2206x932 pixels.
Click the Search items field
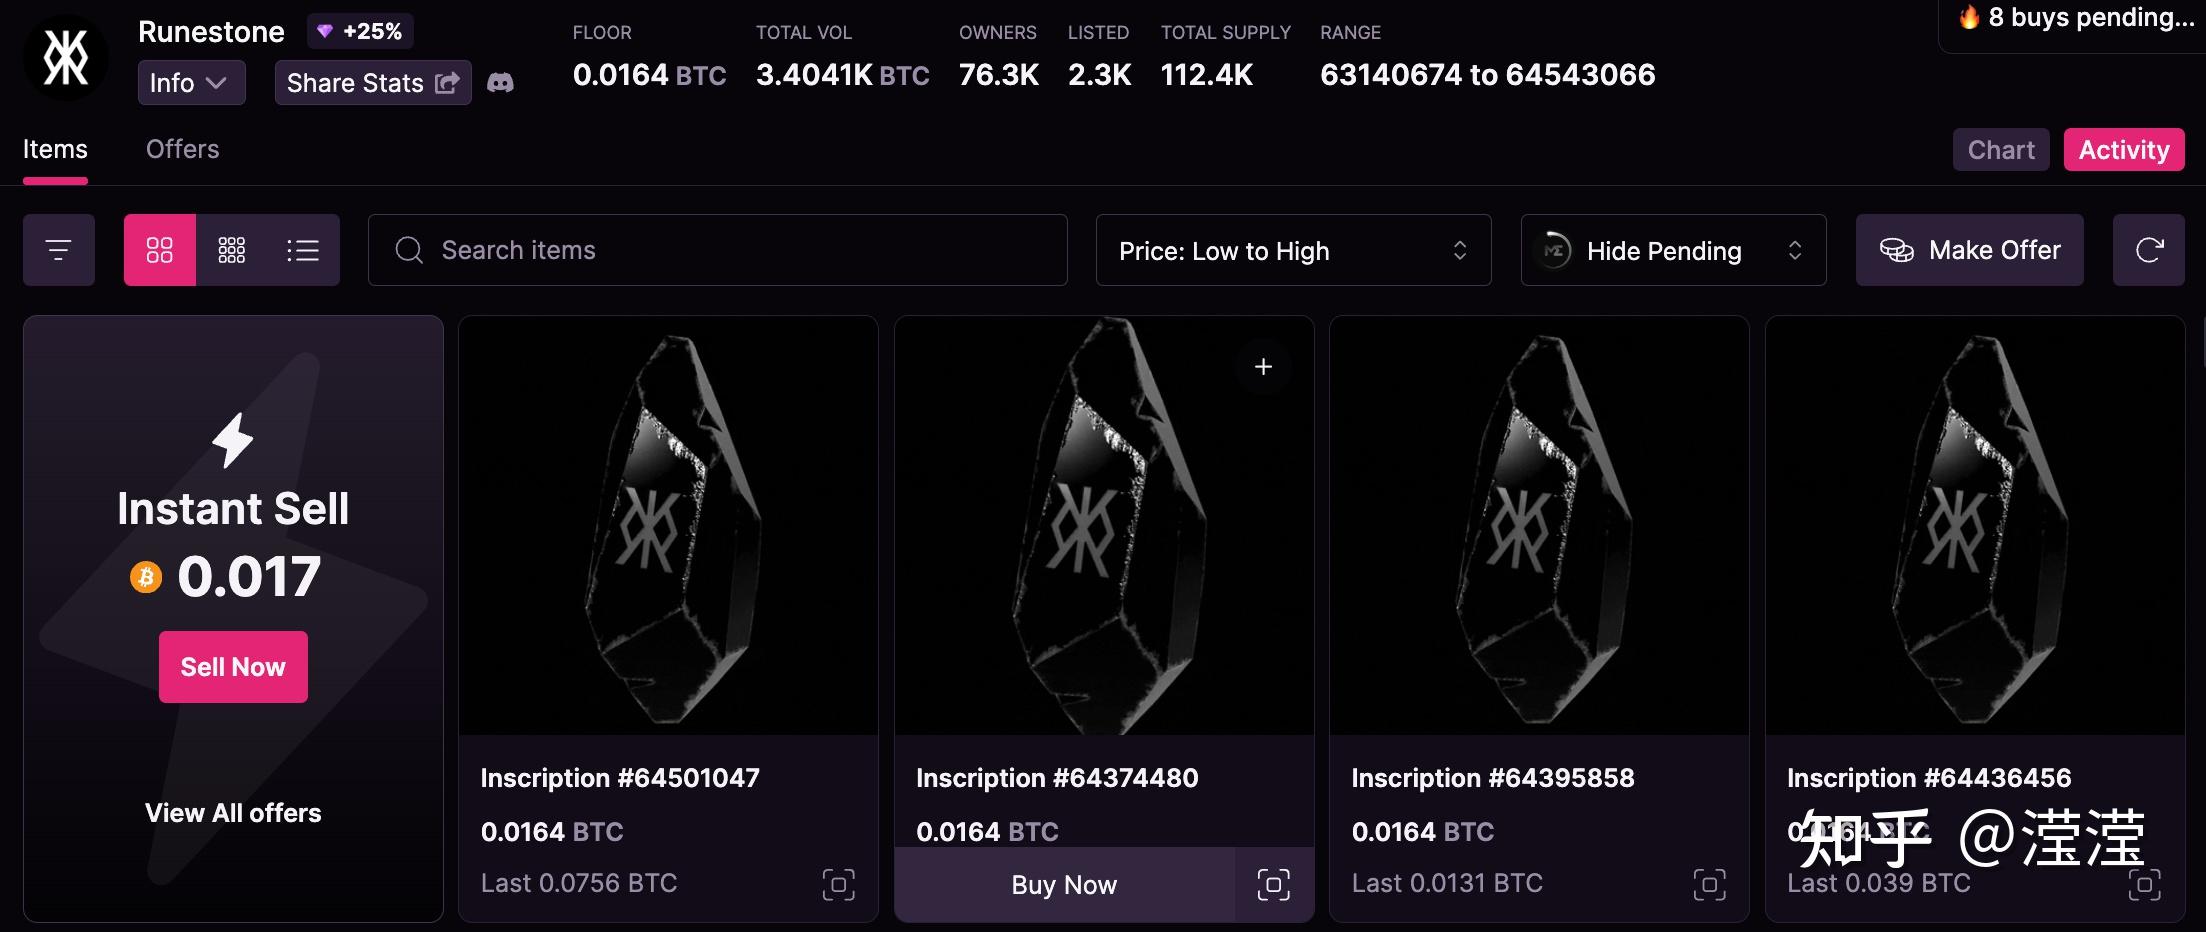pos(717,250)
